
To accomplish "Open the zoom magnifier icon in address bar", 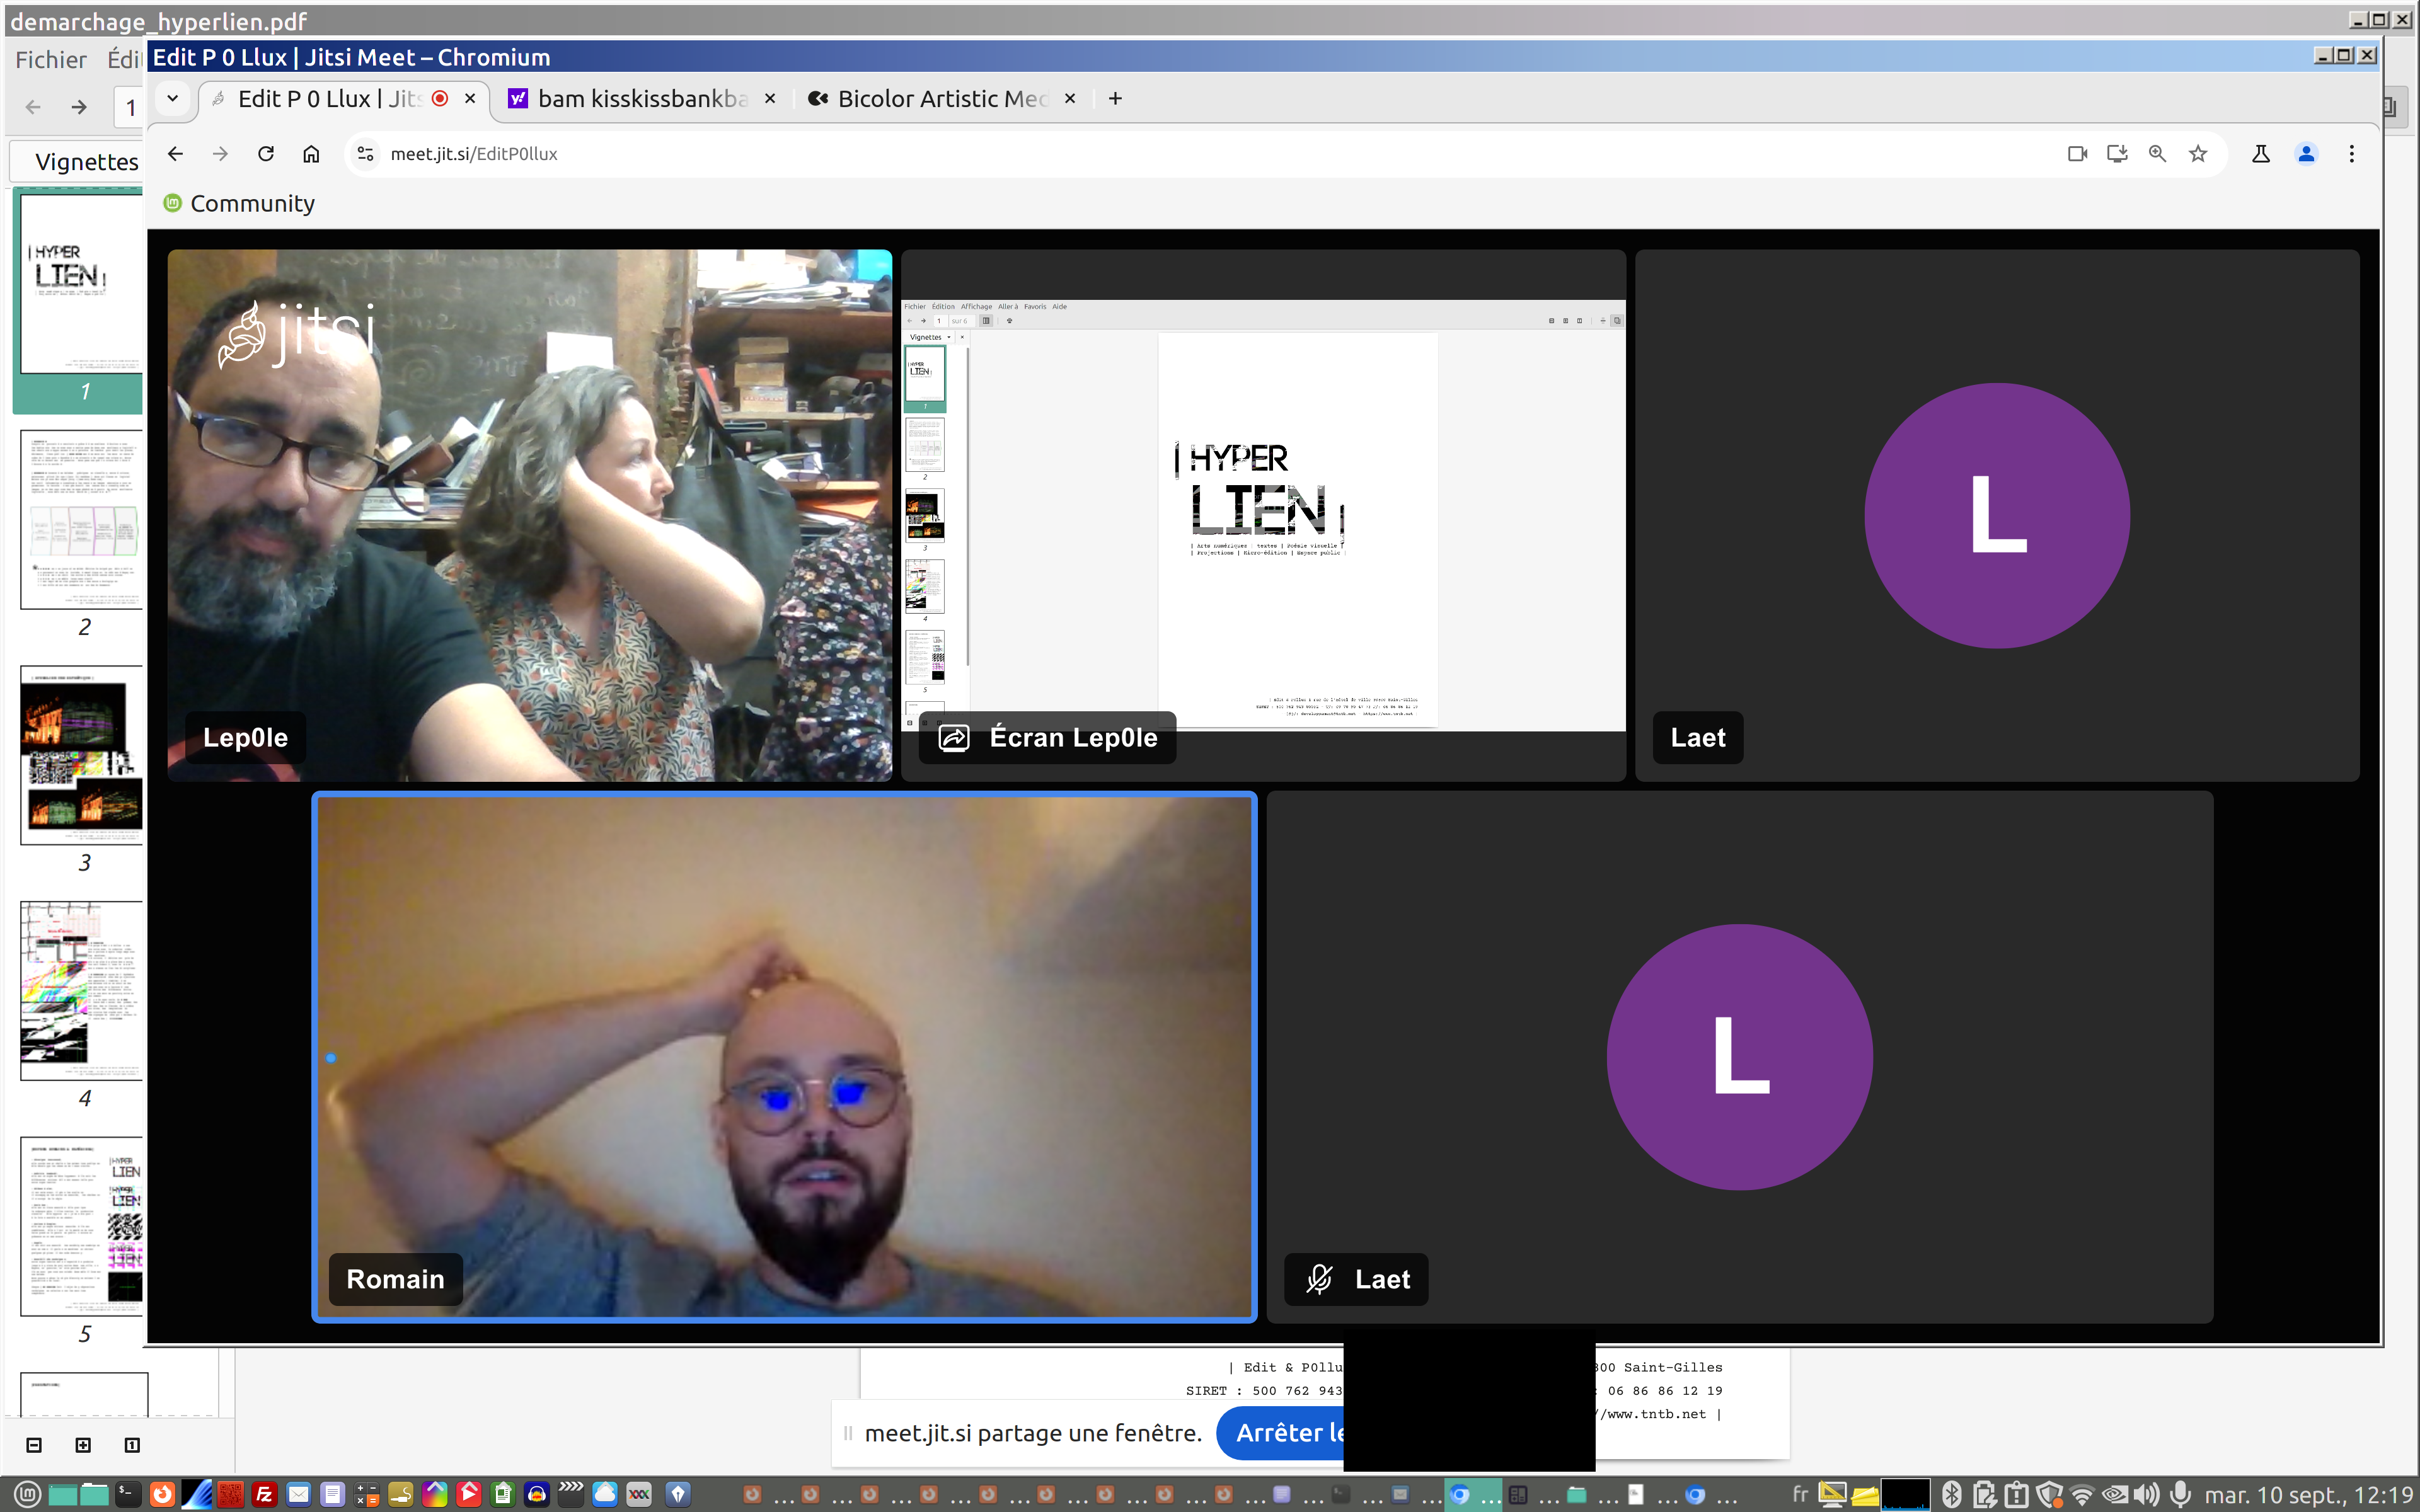I will tap(2157, 154).
